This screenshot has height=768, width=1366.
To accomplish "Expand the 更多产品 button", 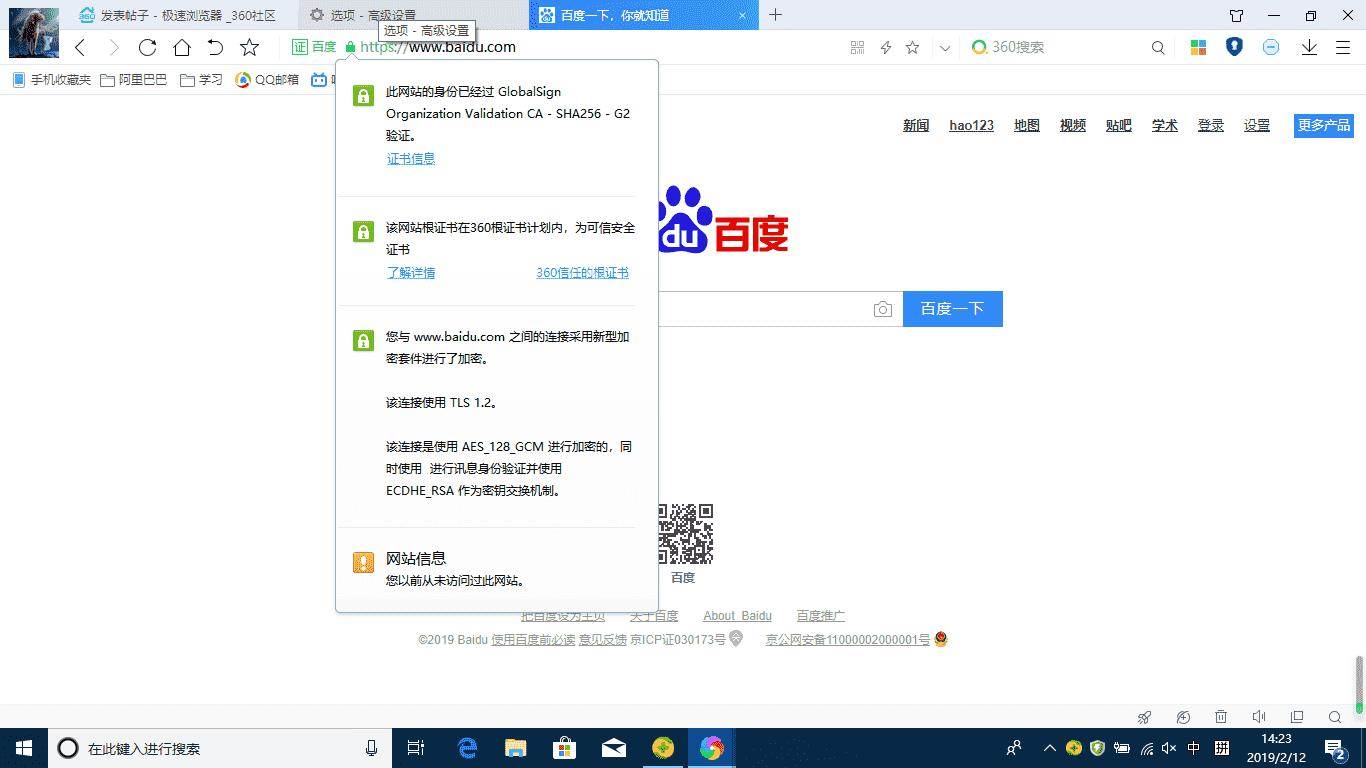I will (x=1323, y=125).
